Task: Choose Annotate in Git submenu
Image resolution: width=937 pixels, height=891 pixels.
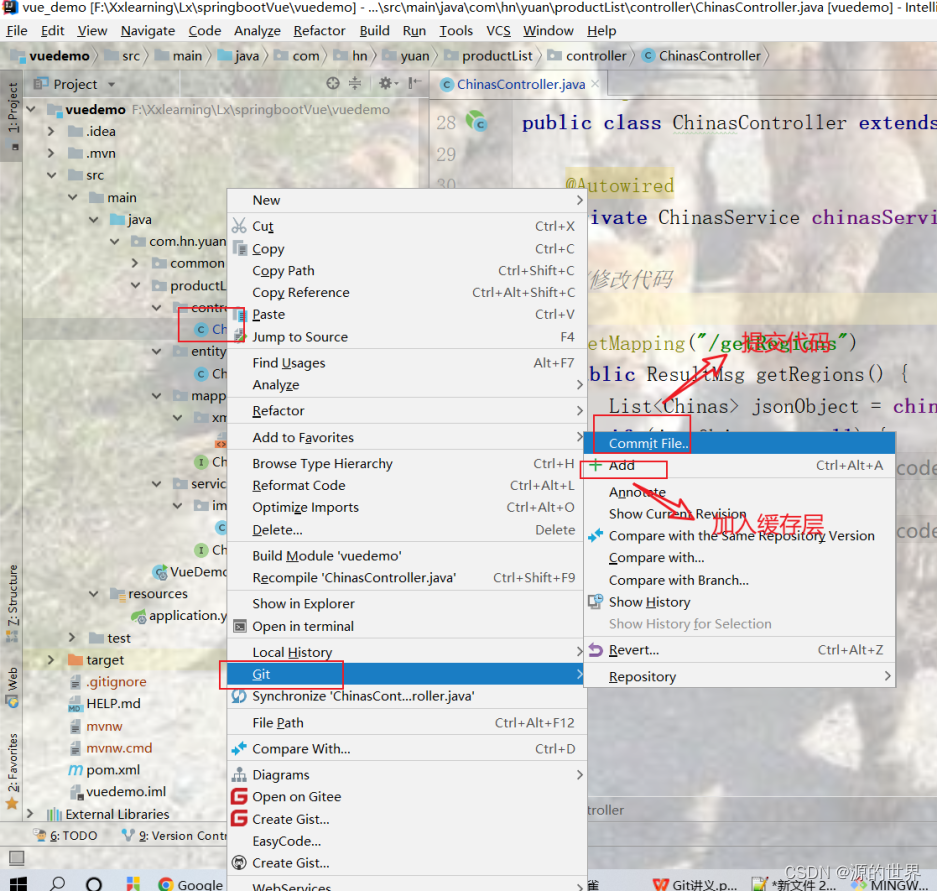Action: [x=739, y=492]
